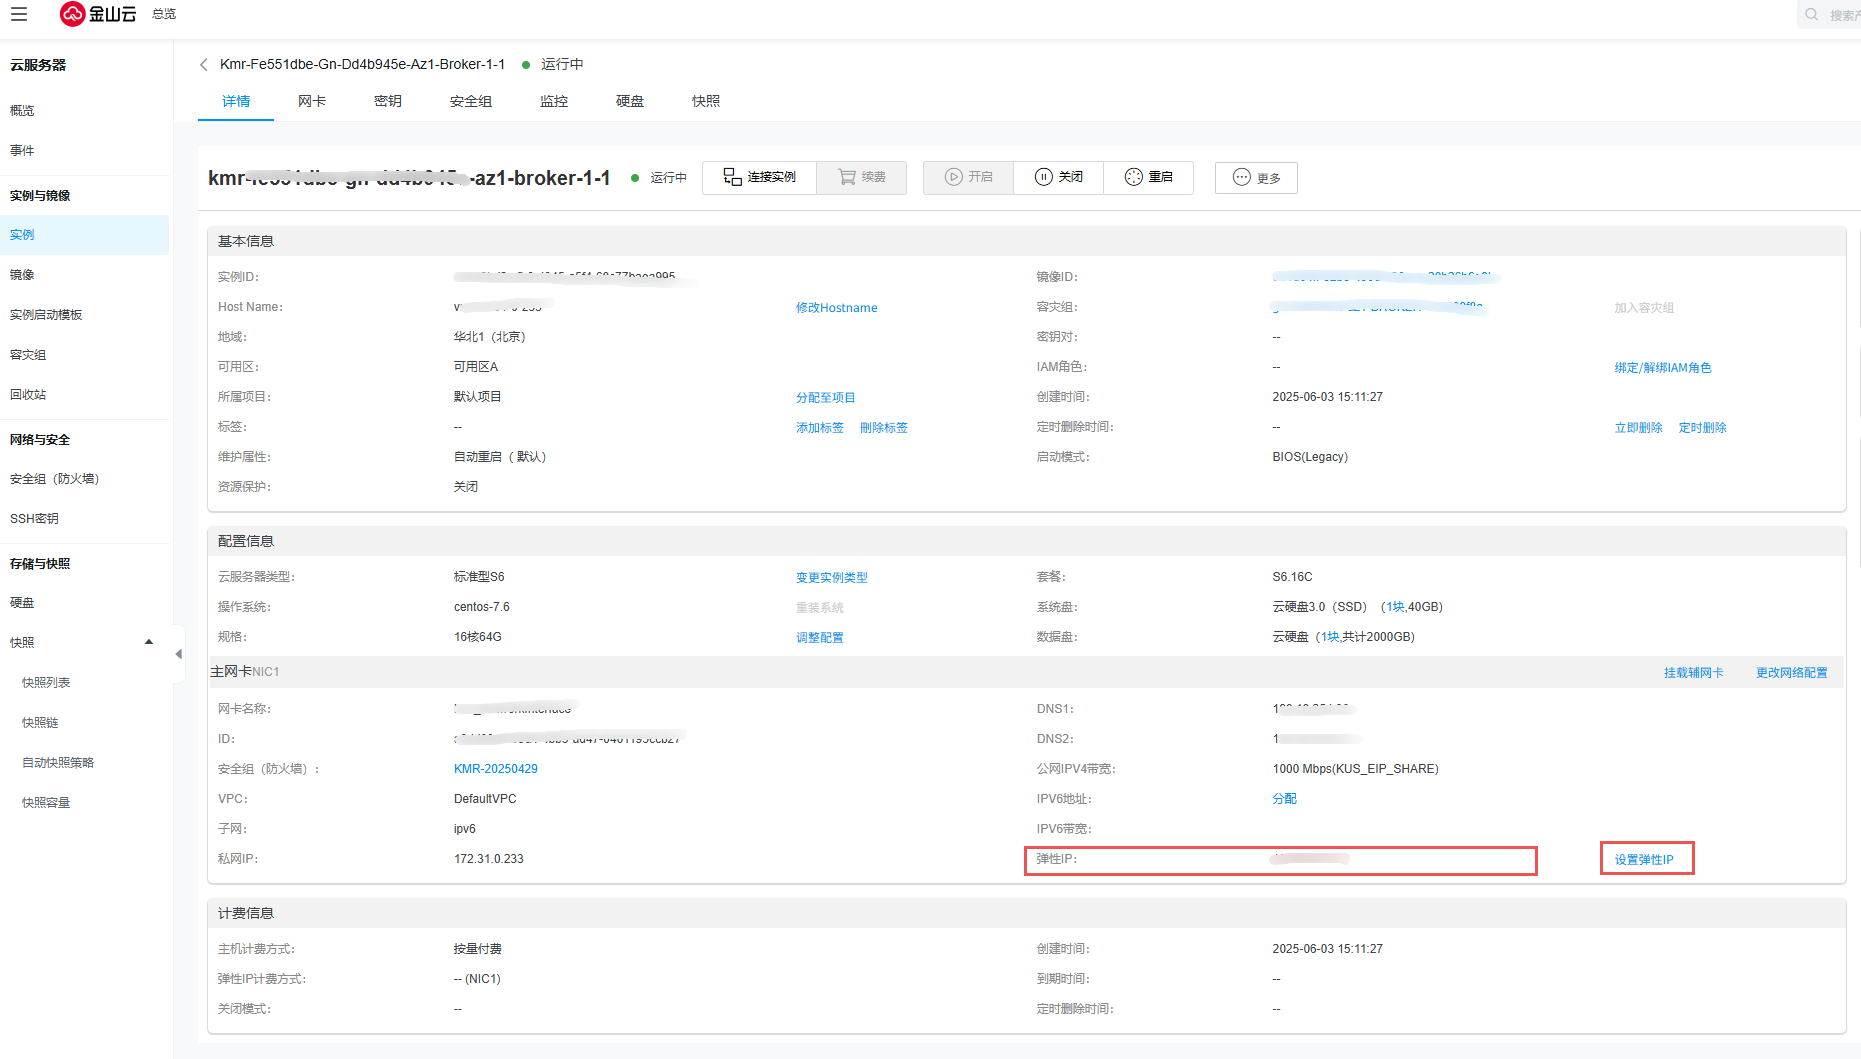Switch to the 网卡 tab

(x=312, y=101)
